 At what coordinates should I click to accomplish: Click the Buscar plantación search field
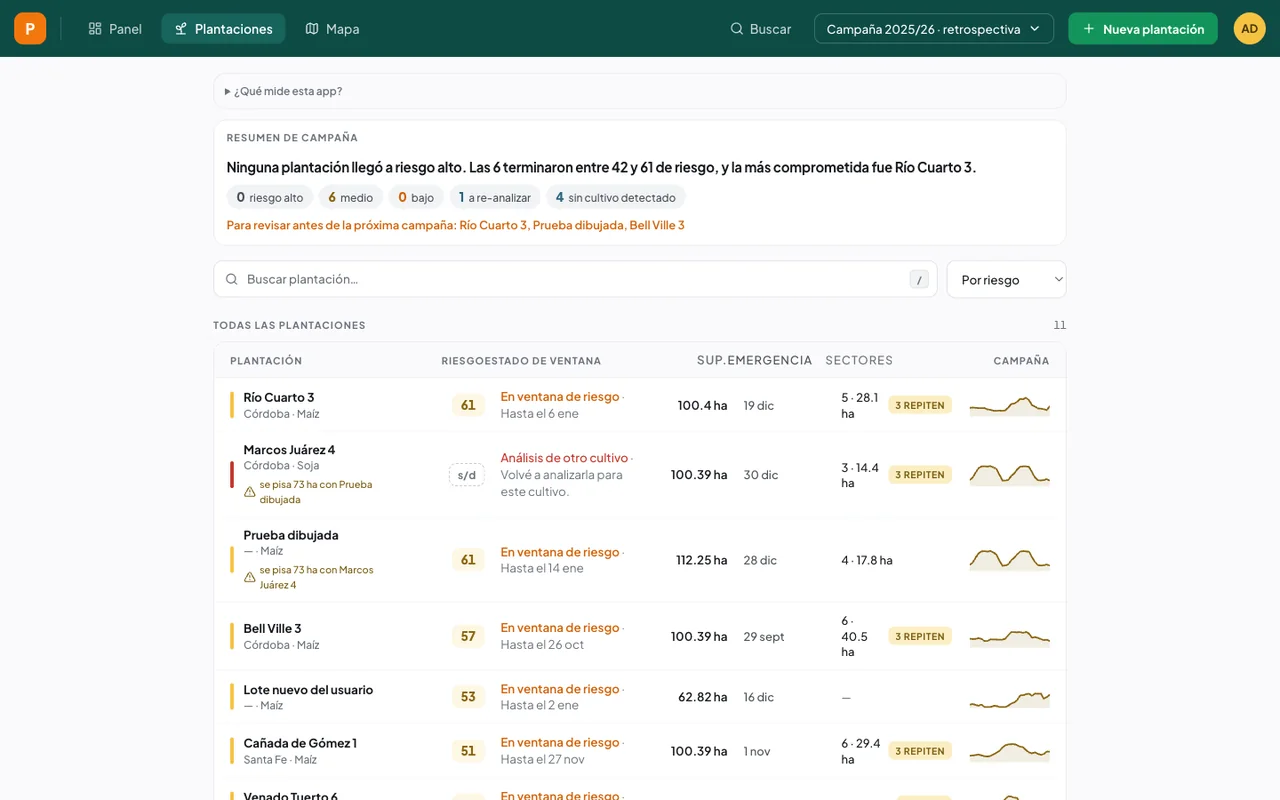(x=575, y=279)
